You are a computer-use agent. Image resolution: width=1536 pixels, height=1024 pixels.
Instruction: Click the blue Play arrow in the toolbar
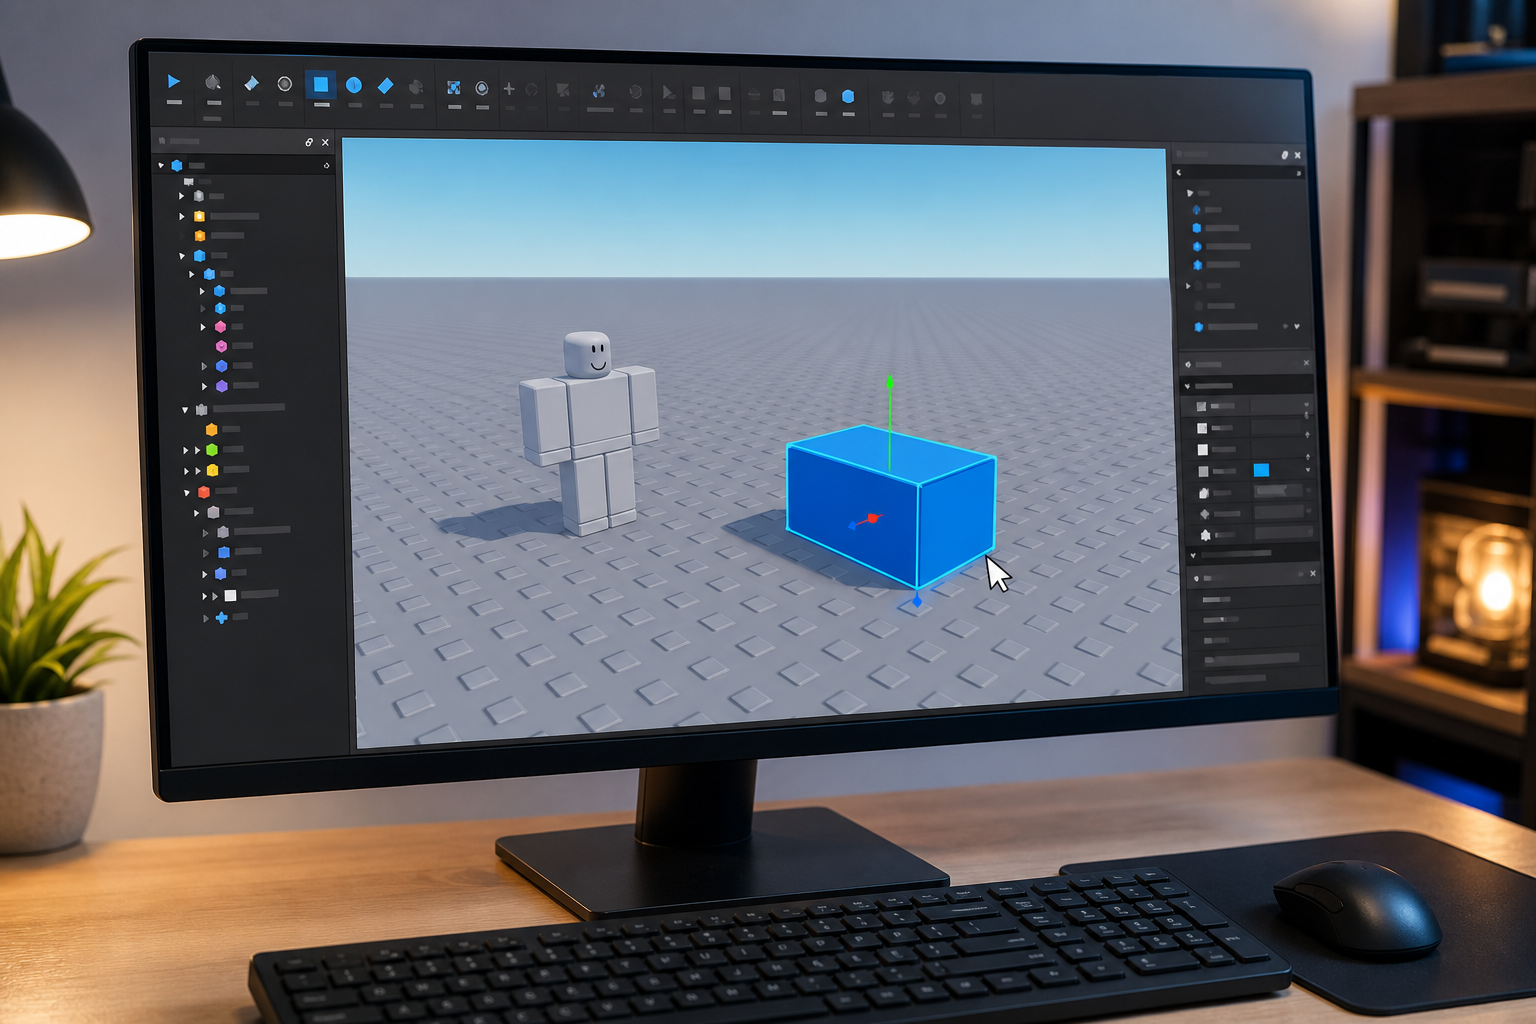pyautogui.click(x=174, y=82)
